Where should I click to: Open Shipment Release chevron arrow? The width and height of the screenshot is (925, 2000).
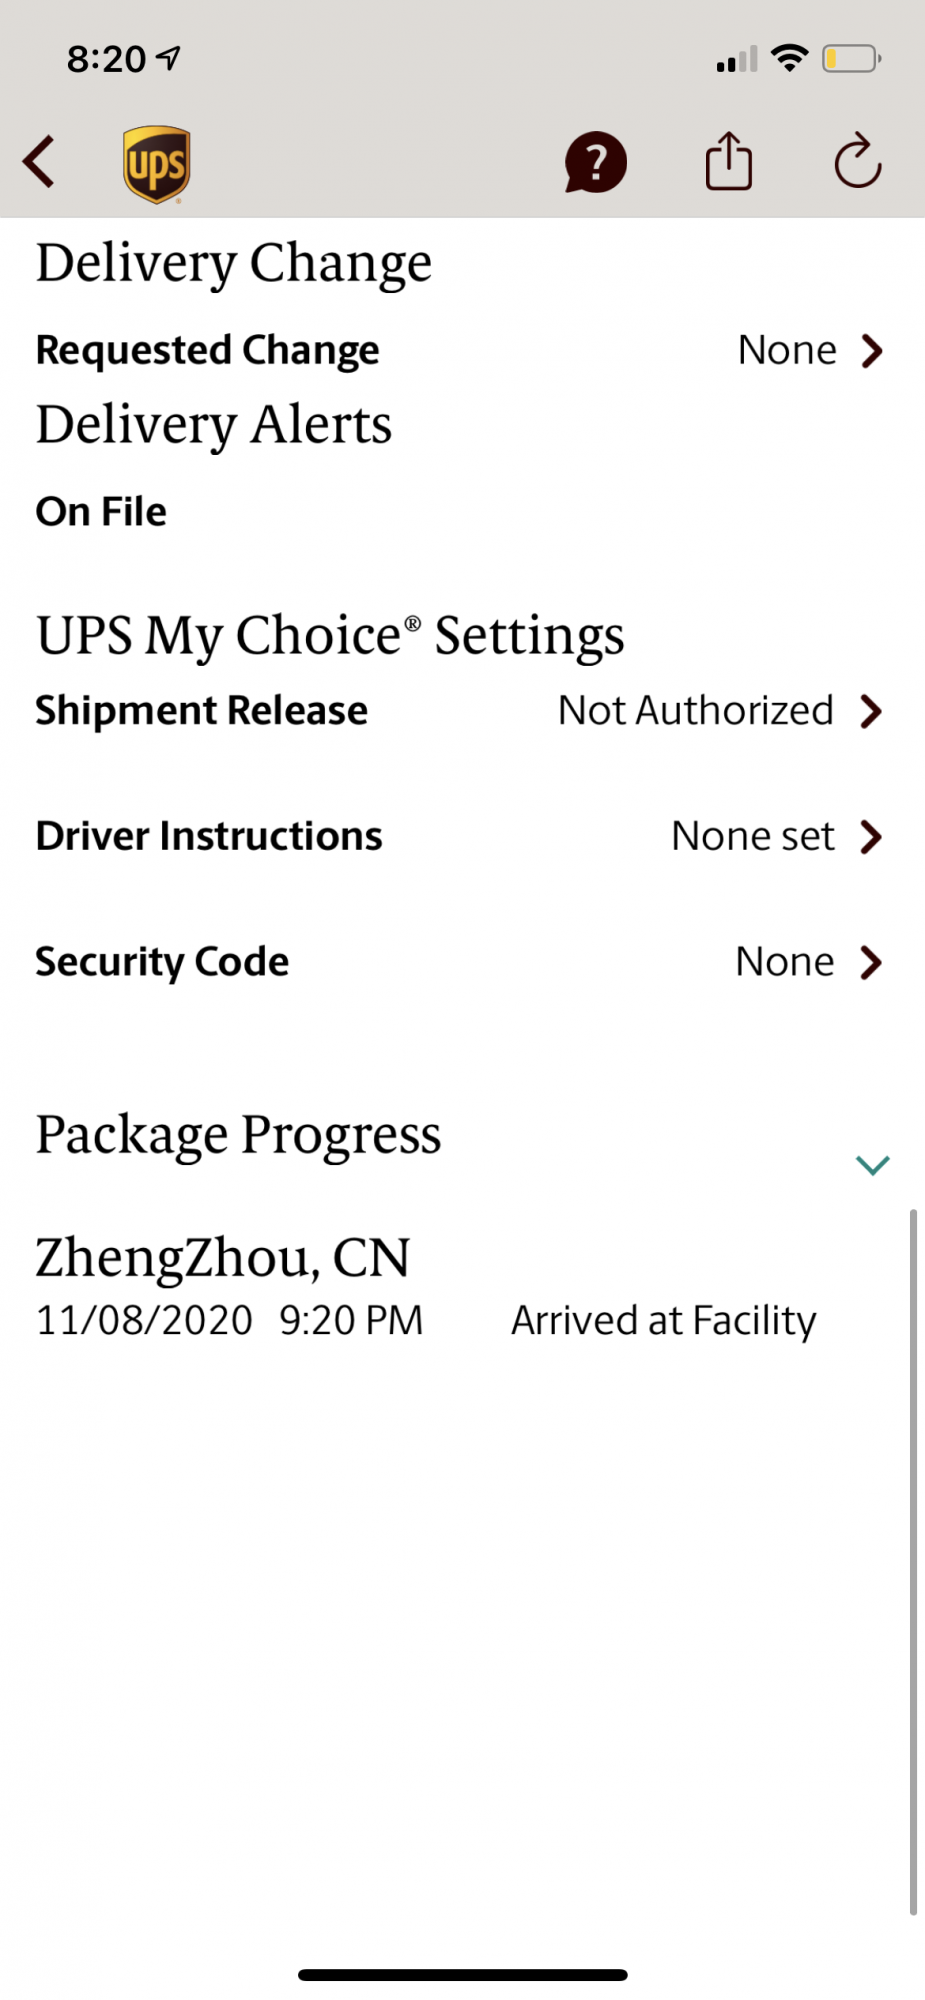pyautogui.click(x=872, y=711)
